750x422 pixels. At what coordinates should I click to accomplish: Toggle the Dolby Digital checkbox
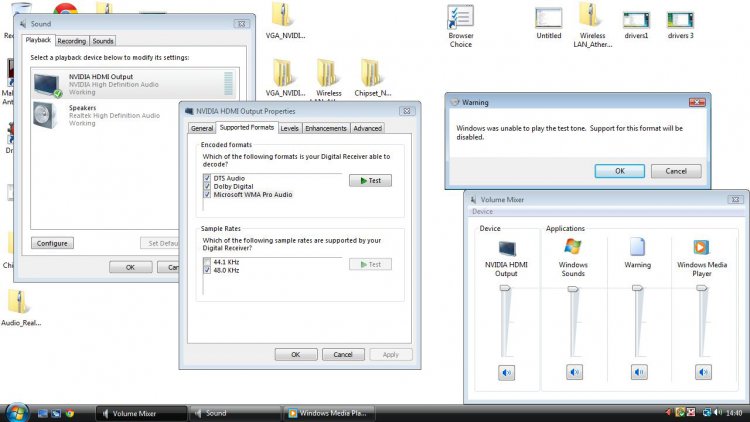tap(207, 186)
